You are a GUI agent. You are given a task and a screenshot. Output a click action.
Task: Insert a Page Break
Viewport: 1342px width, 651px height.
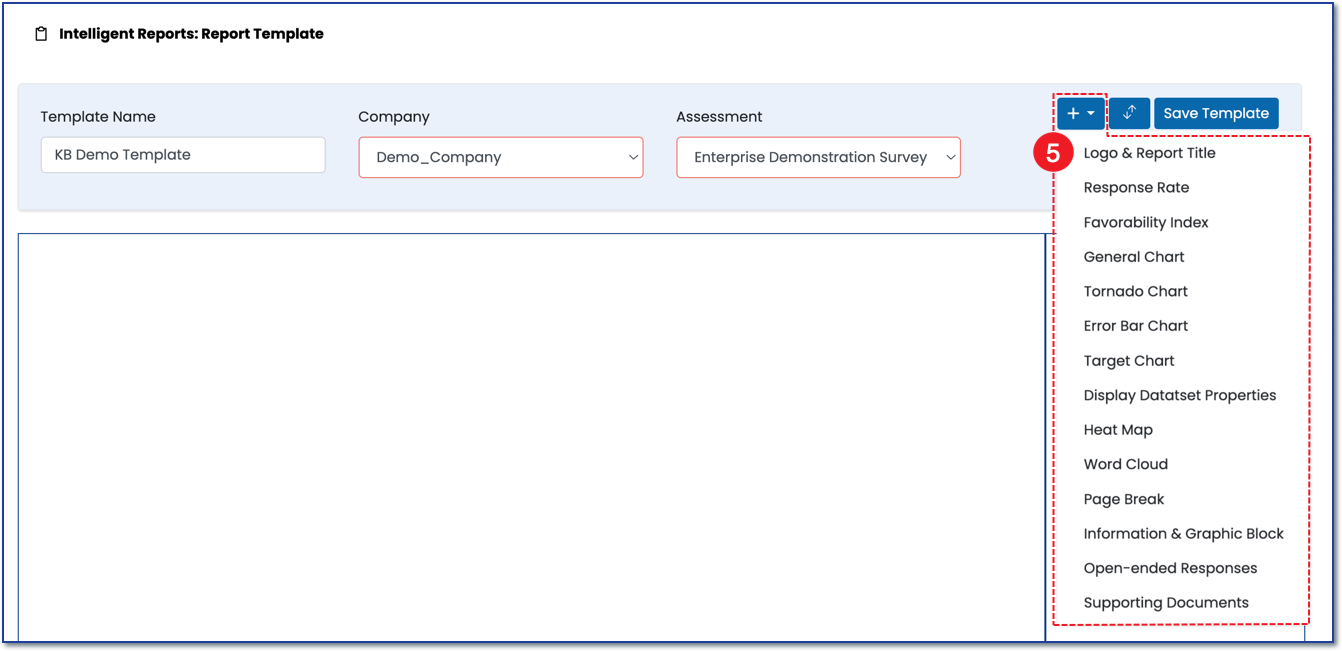click(1124, 499)
